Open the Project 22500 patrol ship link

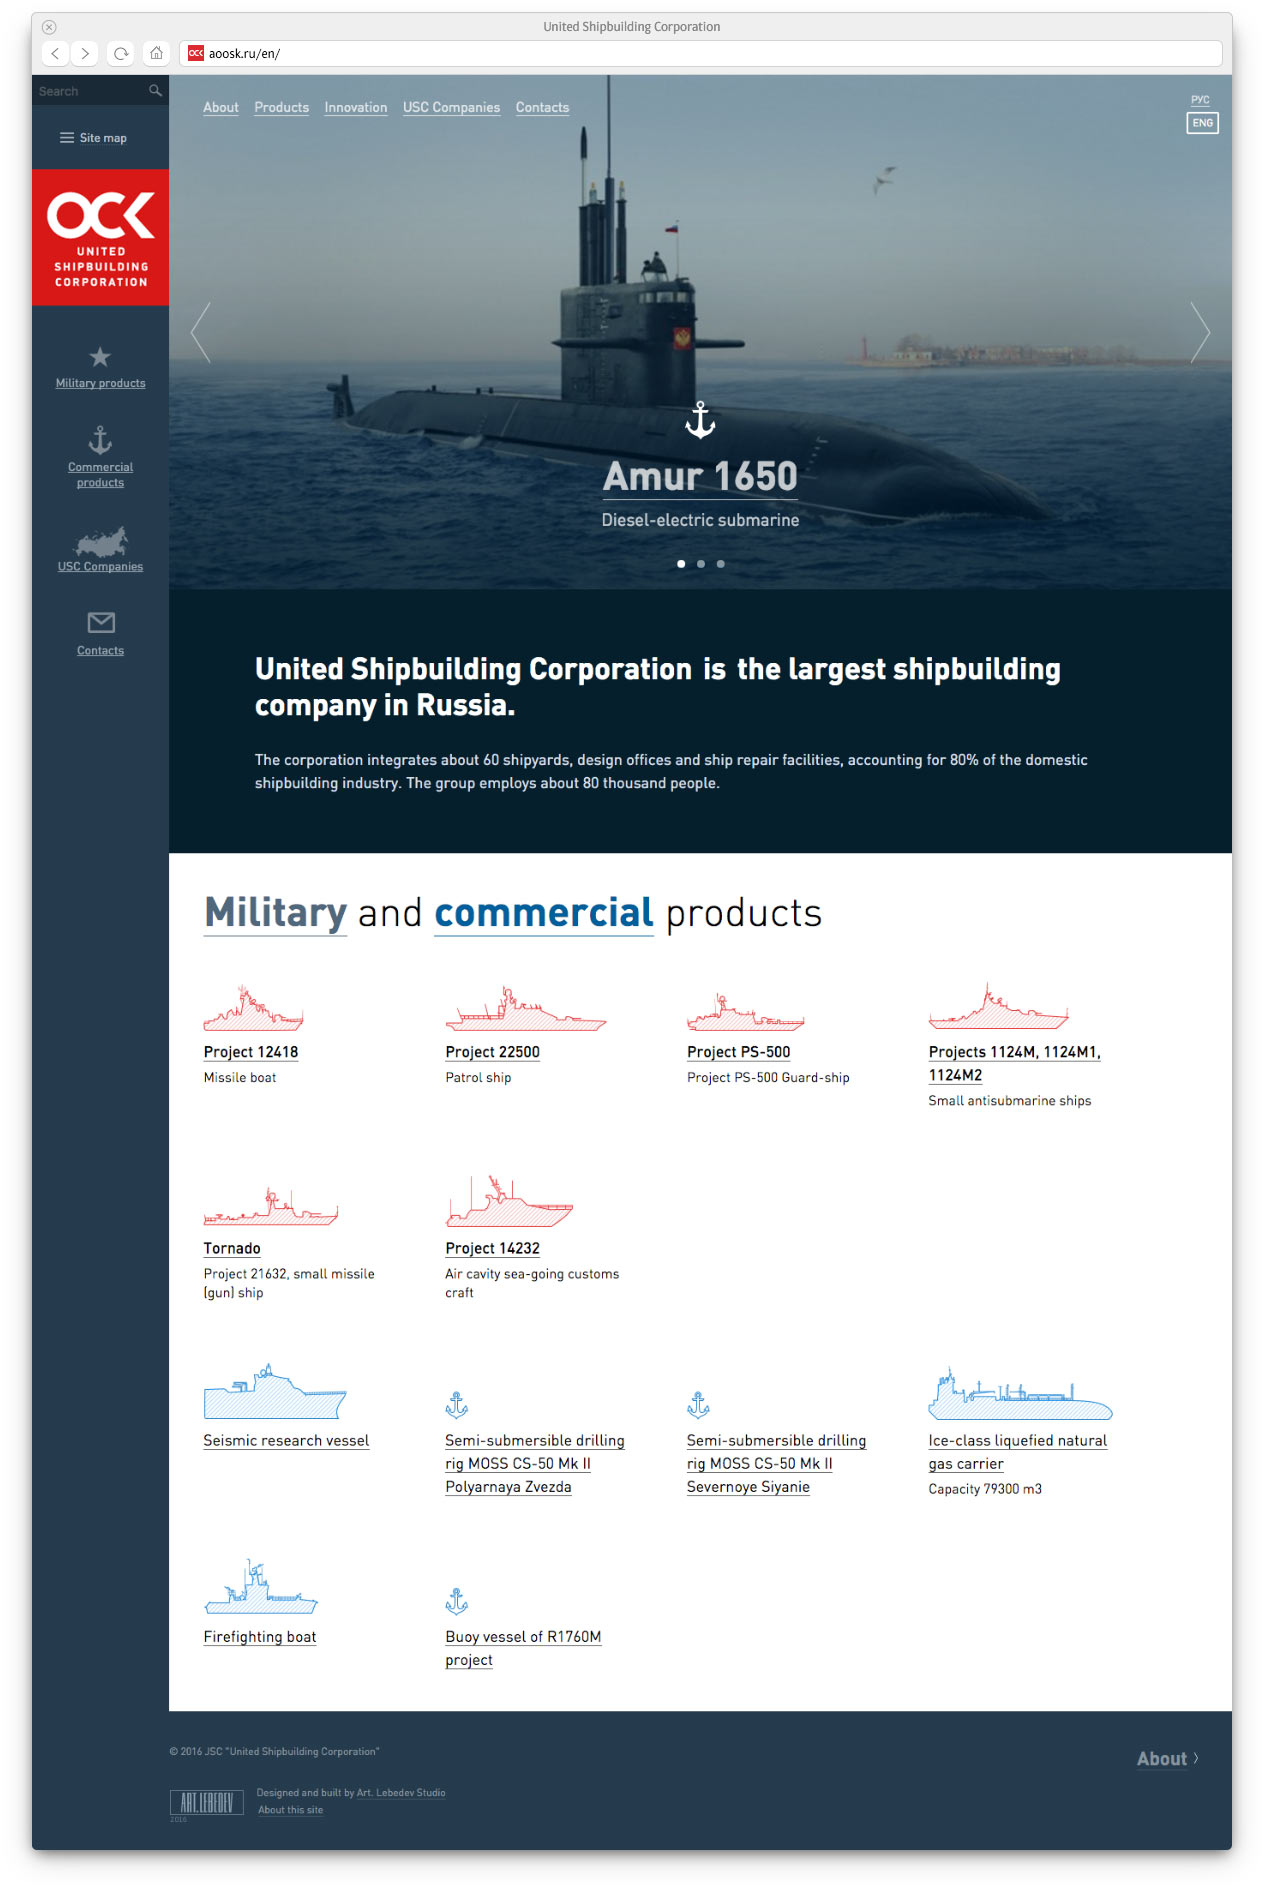[492, 1052]
